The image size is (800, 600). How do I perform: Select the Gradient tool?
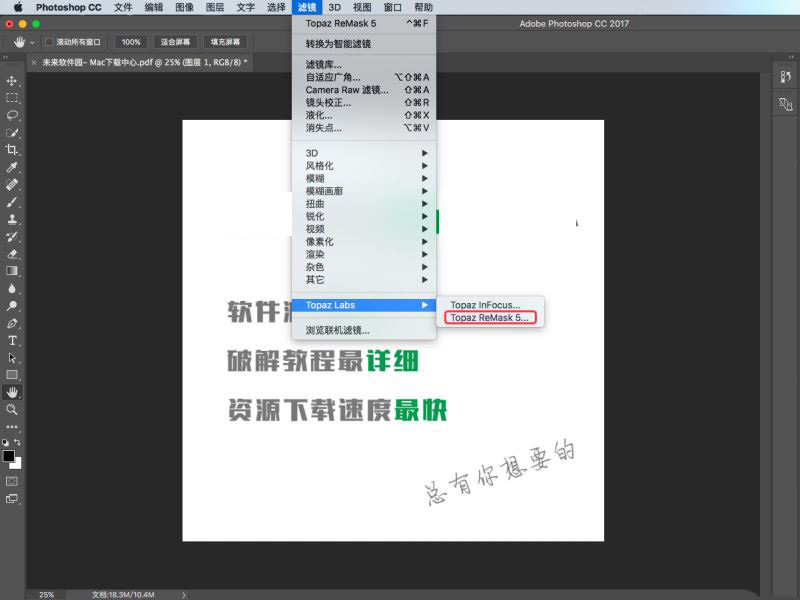12,271
